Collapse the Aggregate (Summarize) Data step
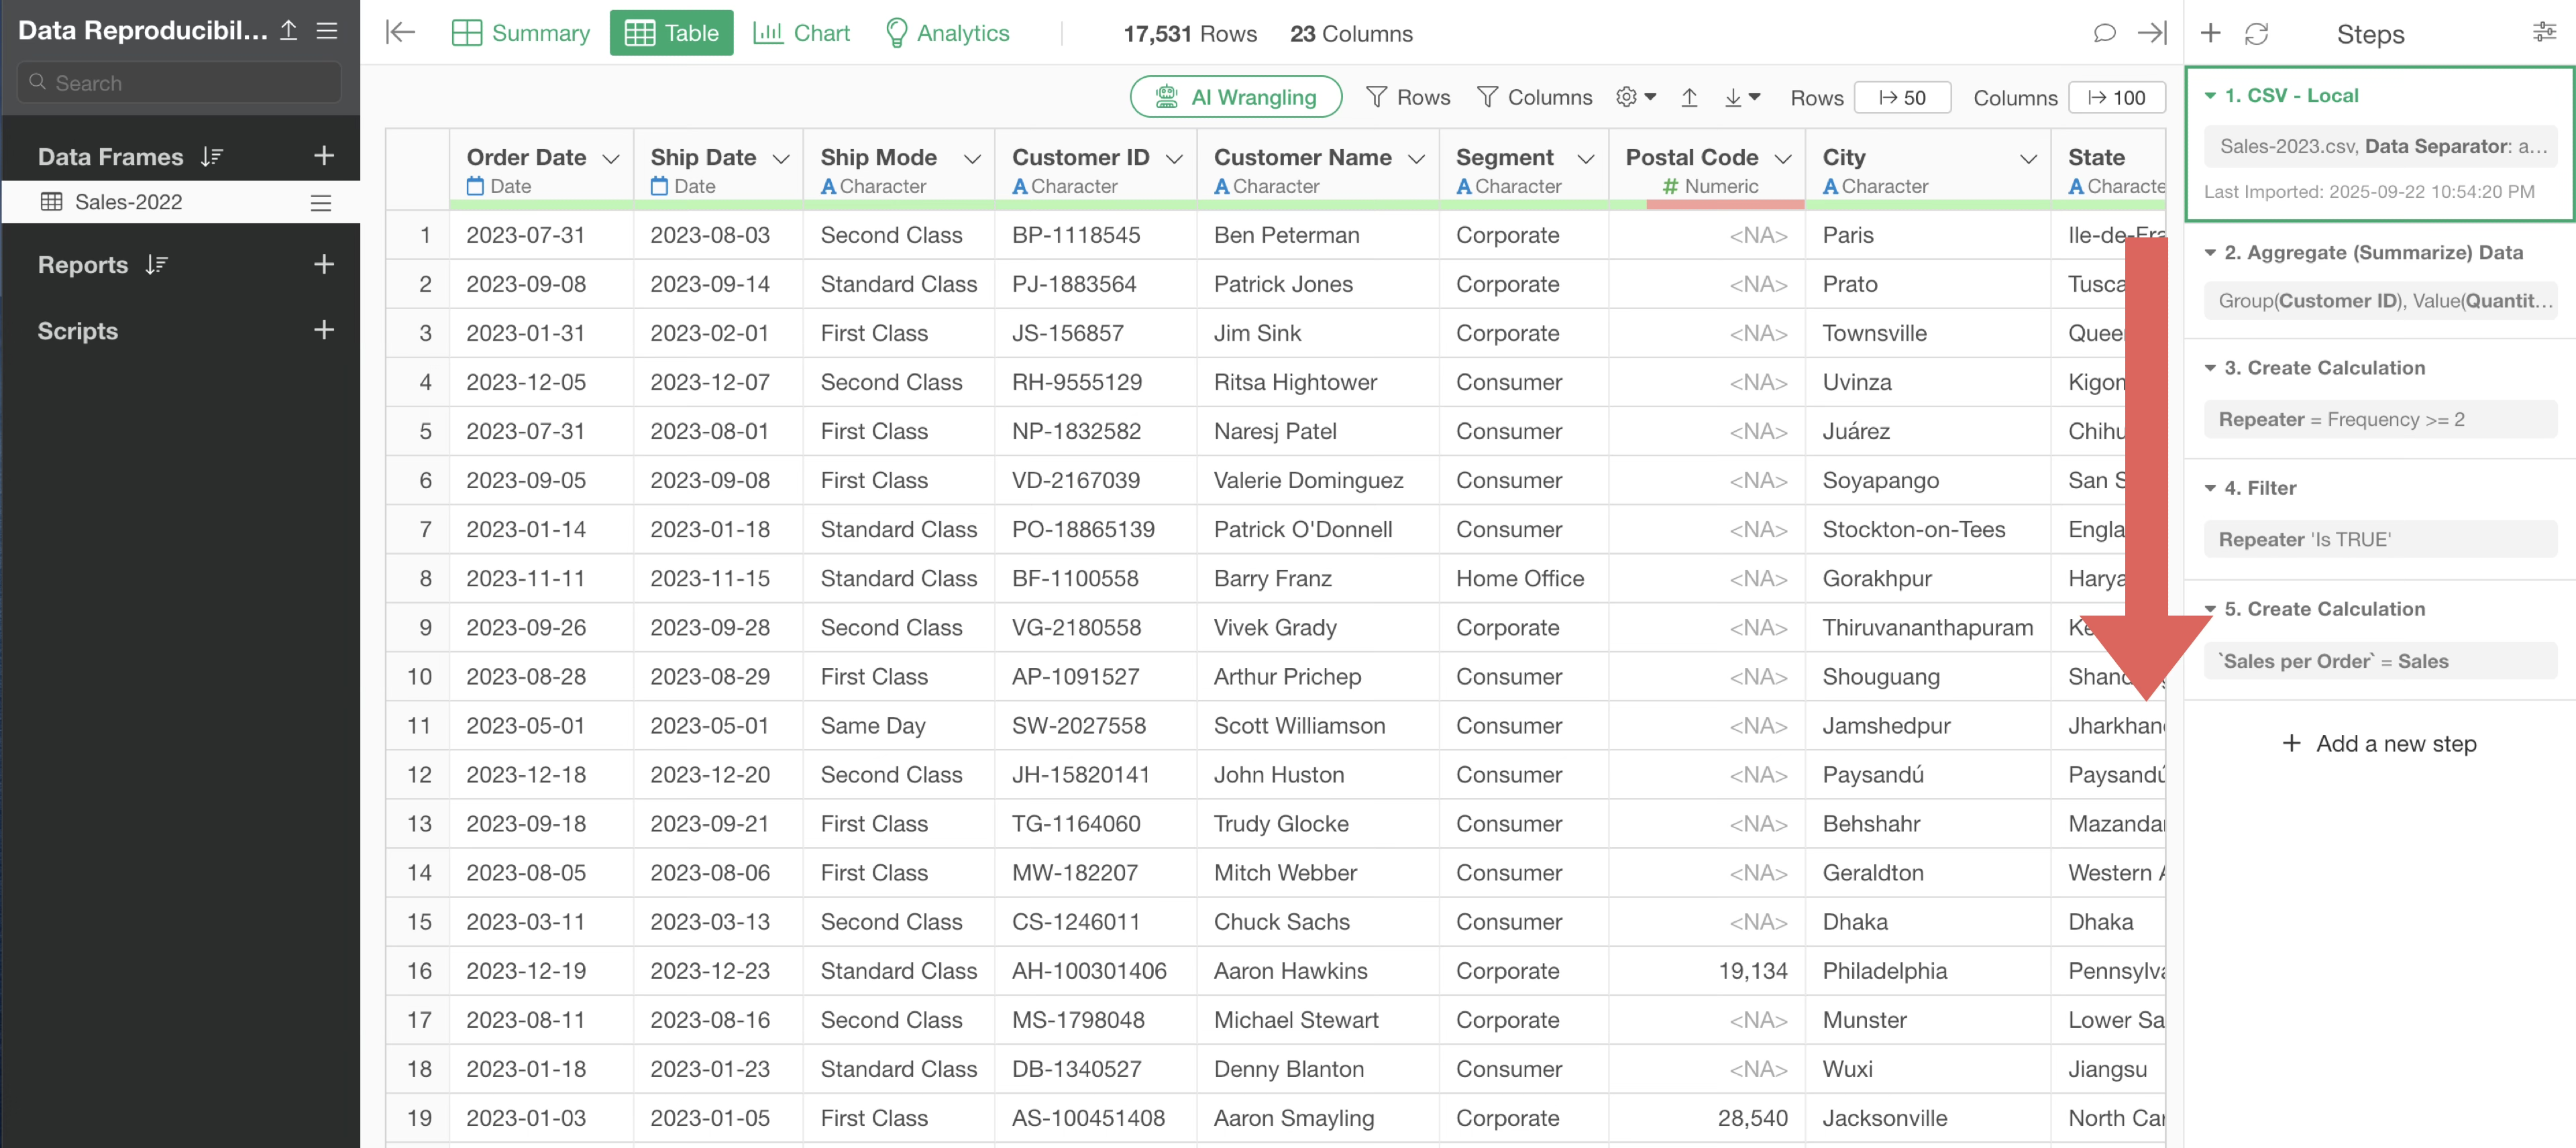This screenshot has height=1148, width=2576. (x=2210, y=253)
